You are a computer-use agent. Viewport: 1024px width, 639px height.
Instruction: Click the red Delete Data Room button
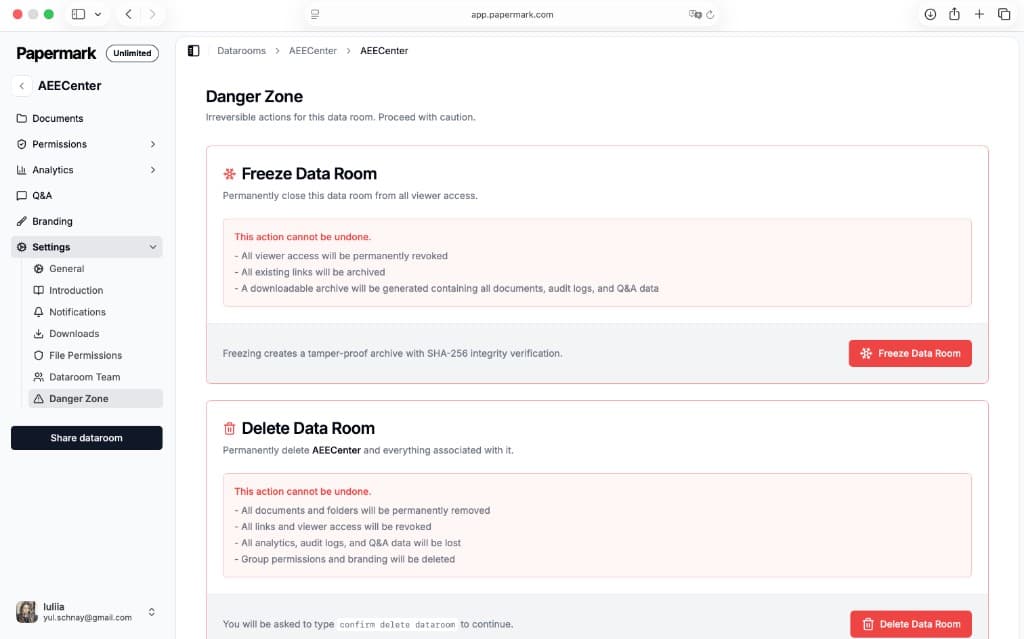pyautogui.click(x=910, y=624)
